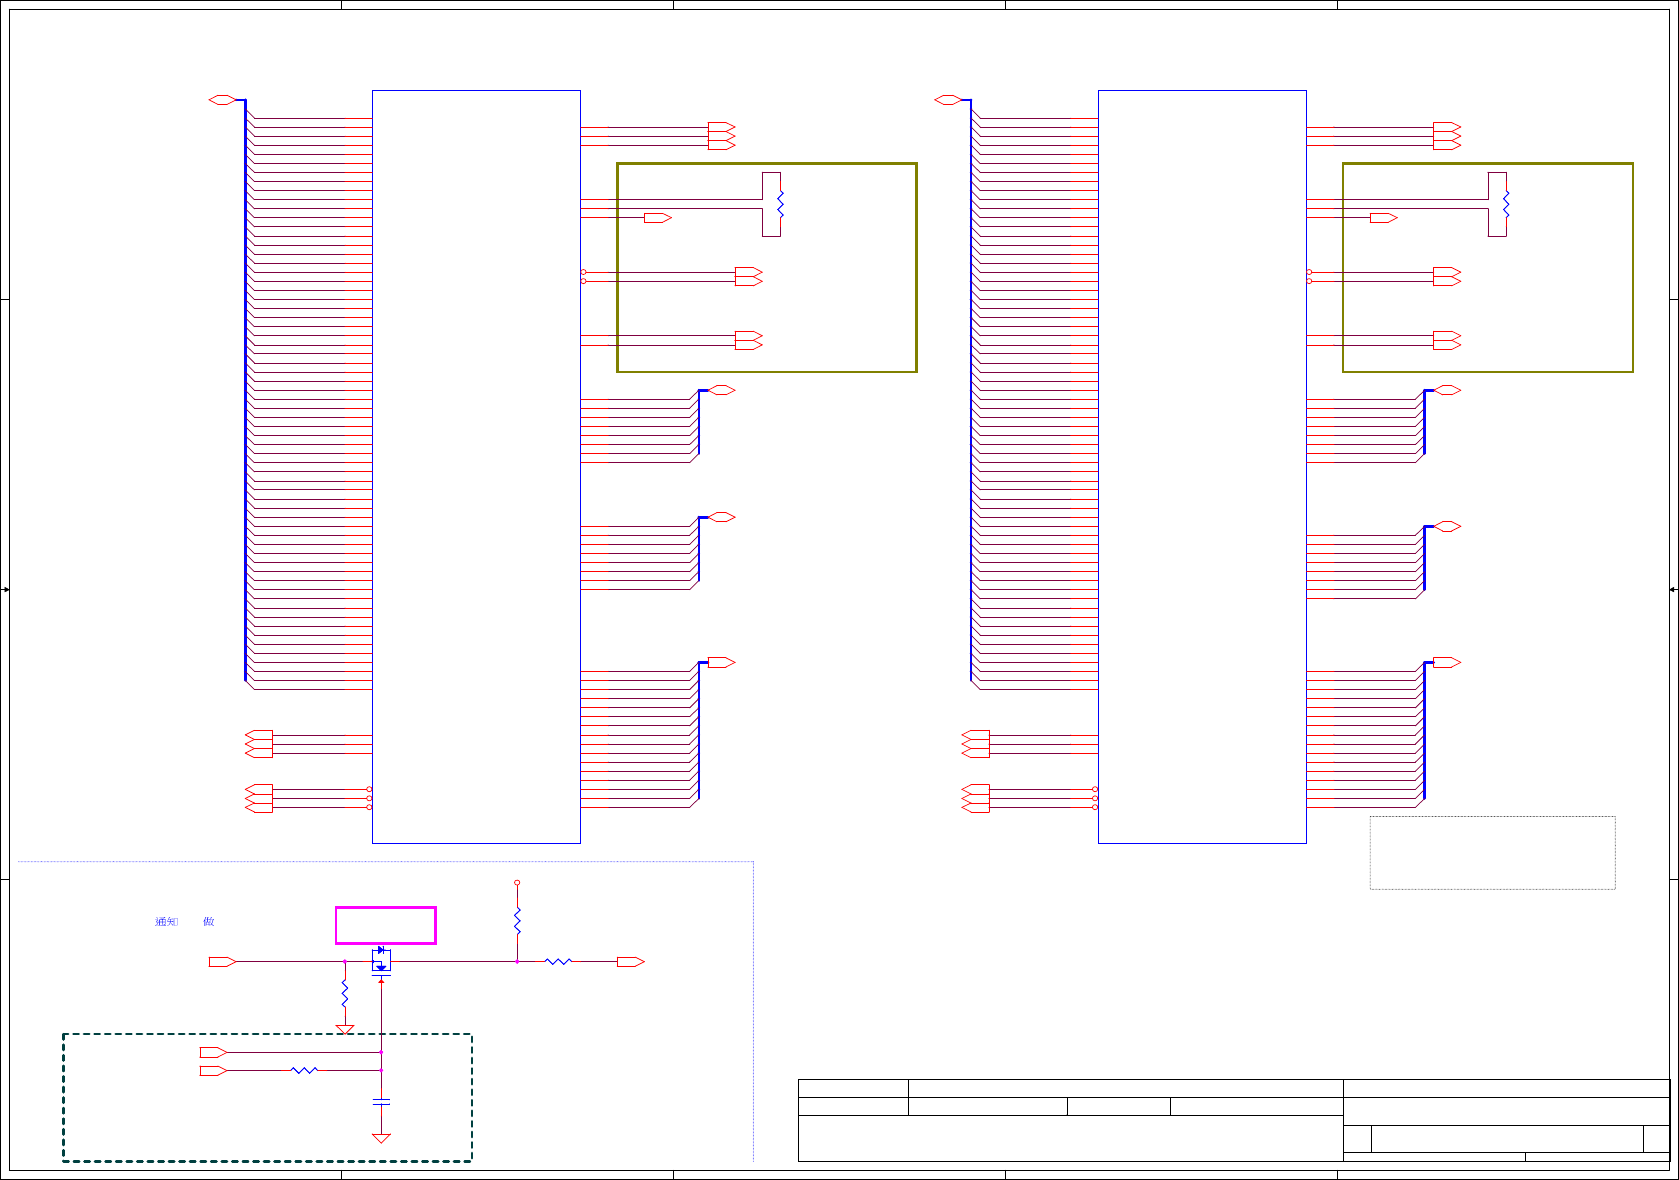This screenshot has width=1679, height=1180.
Task: Click the second bus port right of right IC
Action: pyautogui.click(x=1448, y=526)
